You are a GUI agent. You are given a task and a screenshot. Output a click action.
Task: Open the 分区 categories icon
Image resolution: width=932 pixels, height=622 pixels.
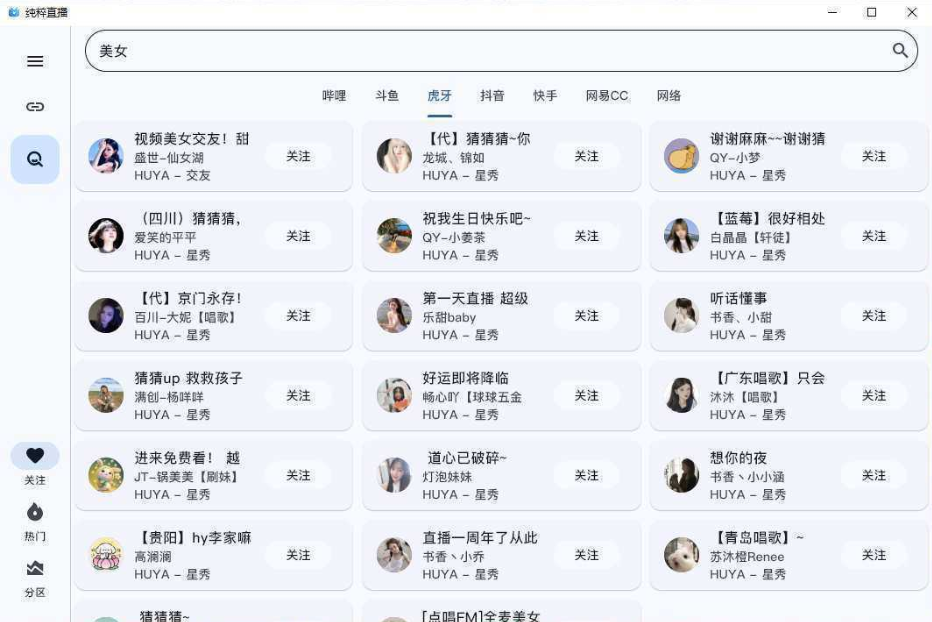click(x=35, y=568)
